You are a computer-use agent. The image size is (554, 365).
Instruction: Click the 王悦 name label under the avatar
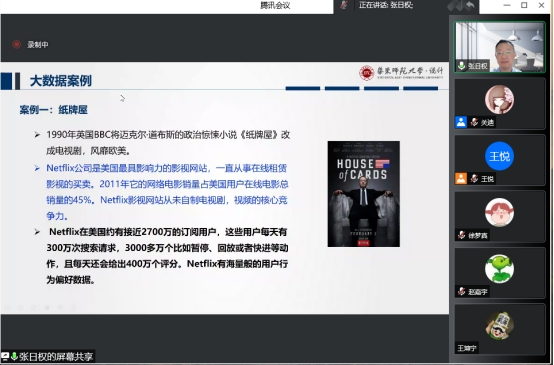point(487,179)
